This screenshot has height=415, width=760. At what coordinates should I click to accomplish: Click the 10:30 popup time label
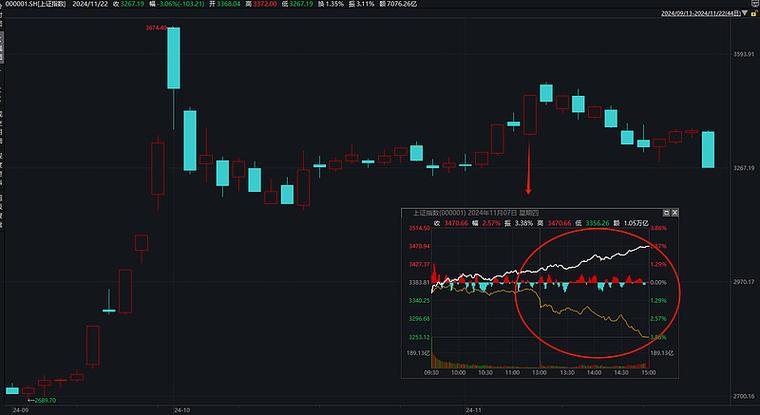[485, 373]
